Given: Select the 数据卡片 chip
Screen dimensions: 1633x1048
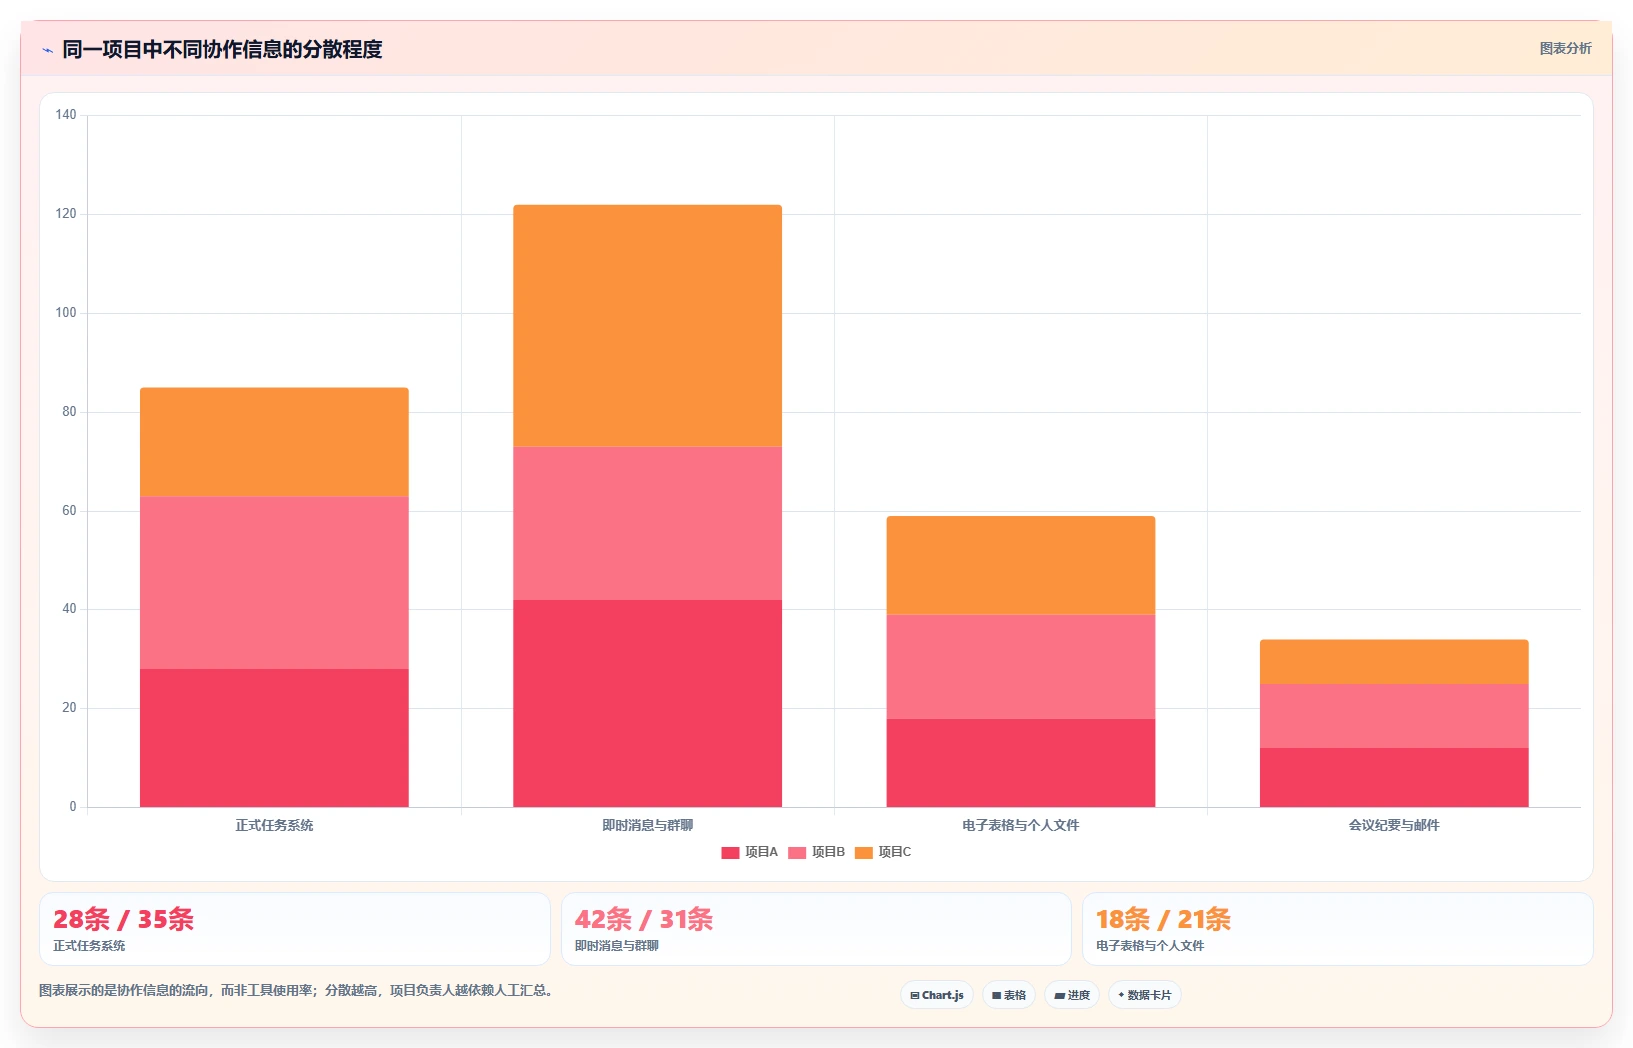Looking at the screenshot, I should [1145, 995].
